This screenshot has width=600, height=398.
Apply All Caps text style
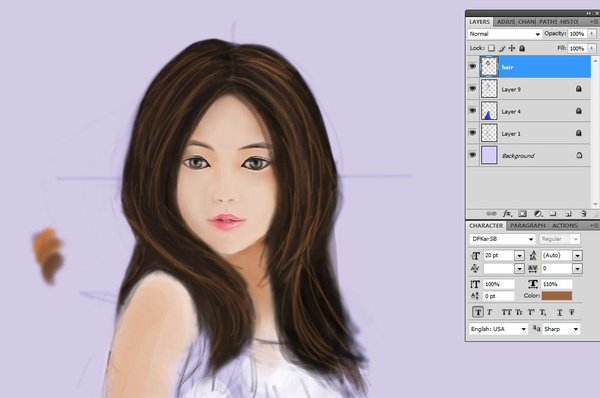coord(506,312)
